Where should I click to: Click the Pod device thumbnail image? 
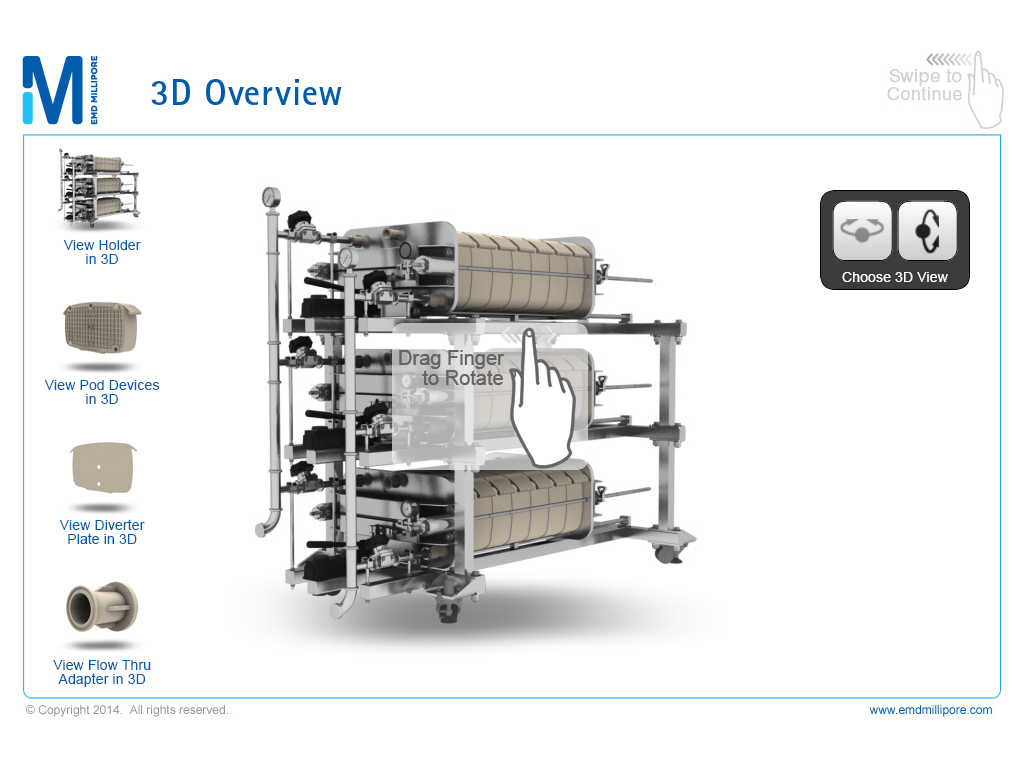coord(102,328)
